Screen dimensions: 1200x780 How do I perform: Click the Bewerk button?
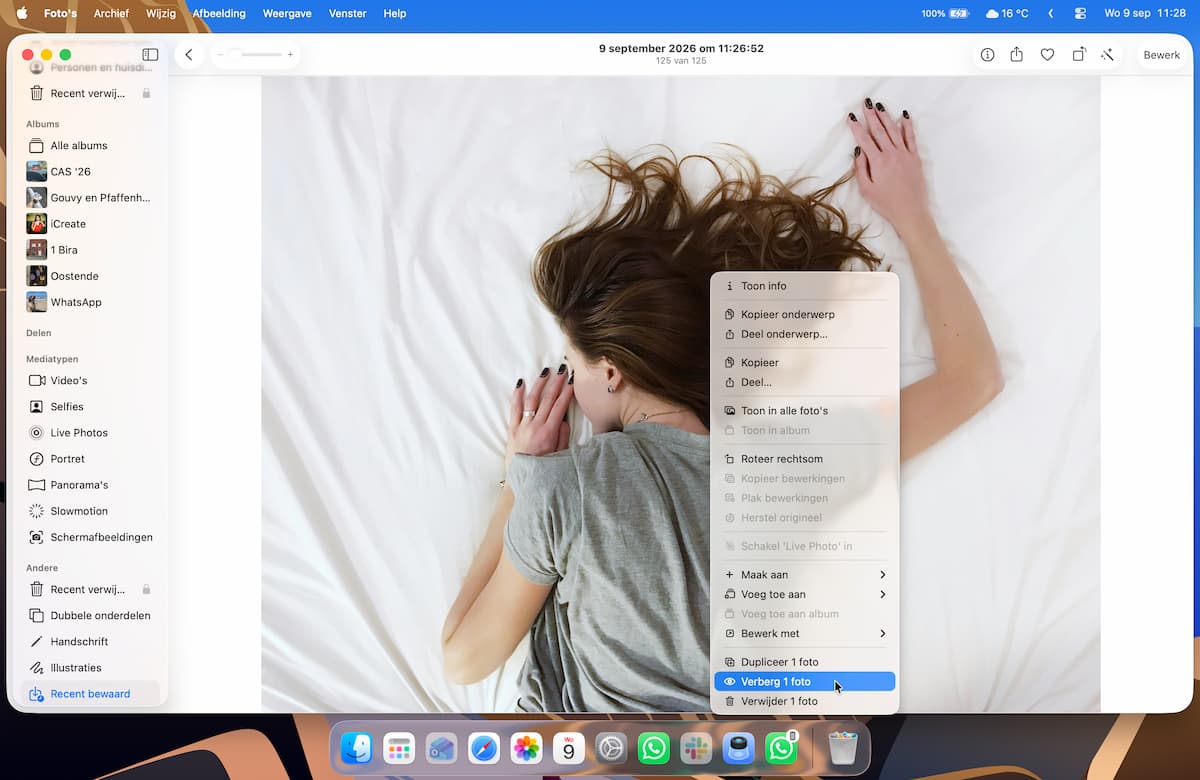pyautogui.click(x=1162, y=55)
